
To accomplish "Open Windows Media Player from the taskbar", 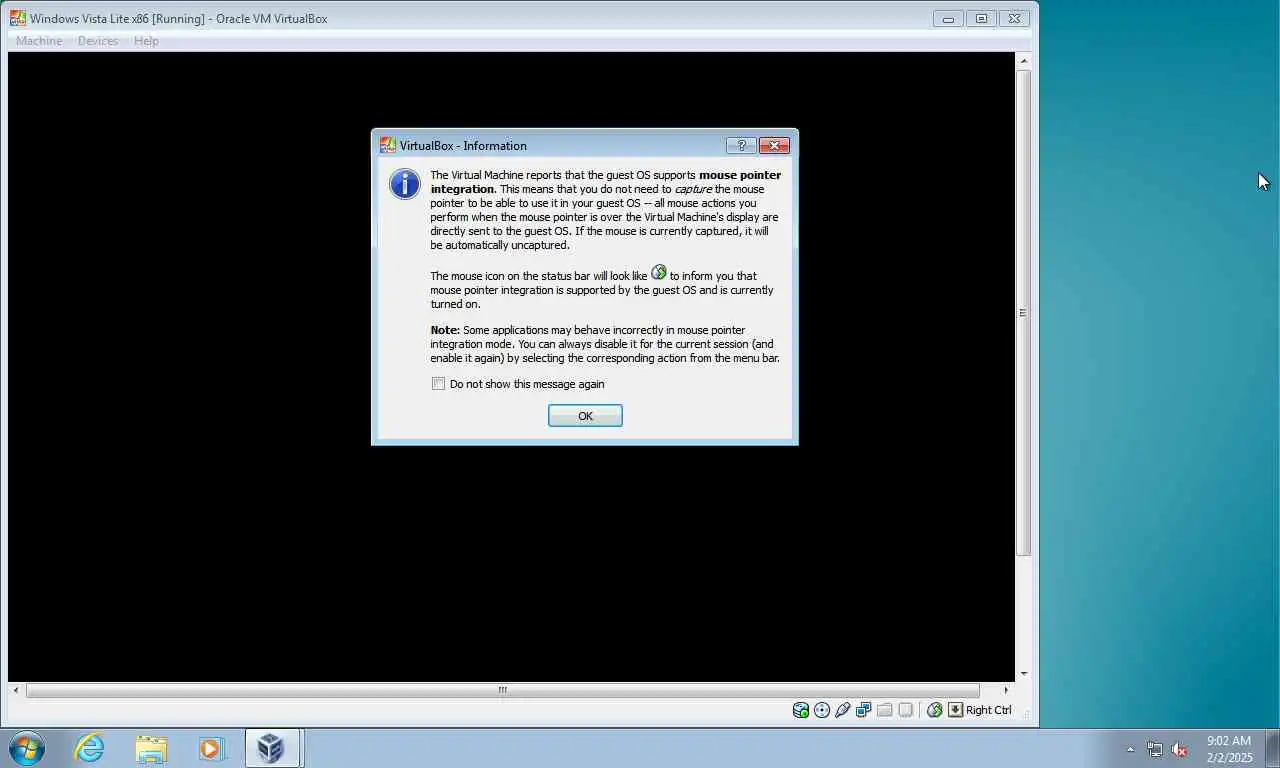I will tap(212, 748).
